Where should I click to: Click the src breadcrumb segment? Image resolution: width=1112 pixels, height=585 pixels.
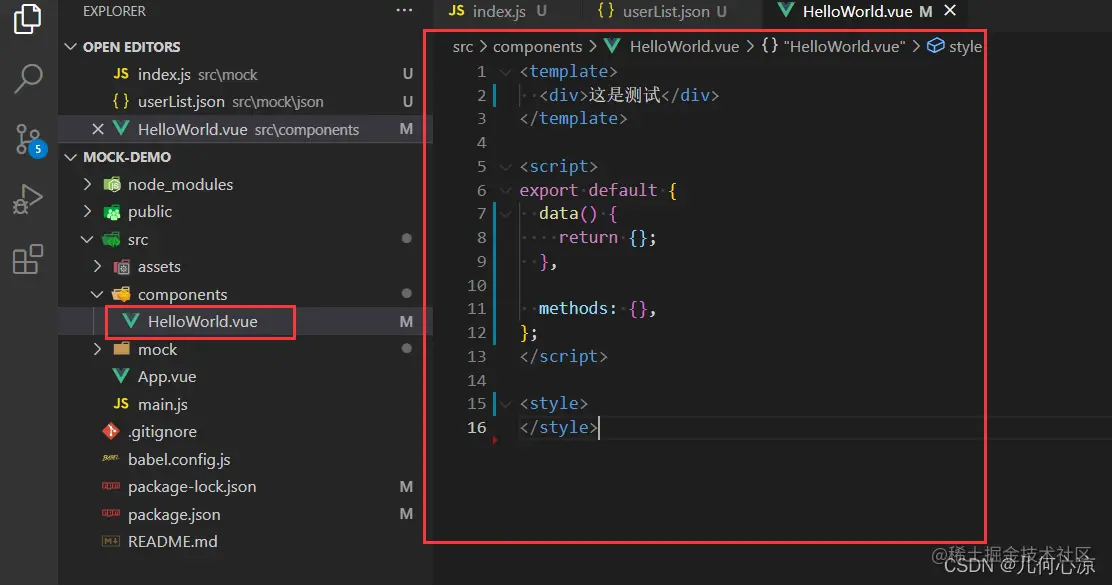[462, 47]
